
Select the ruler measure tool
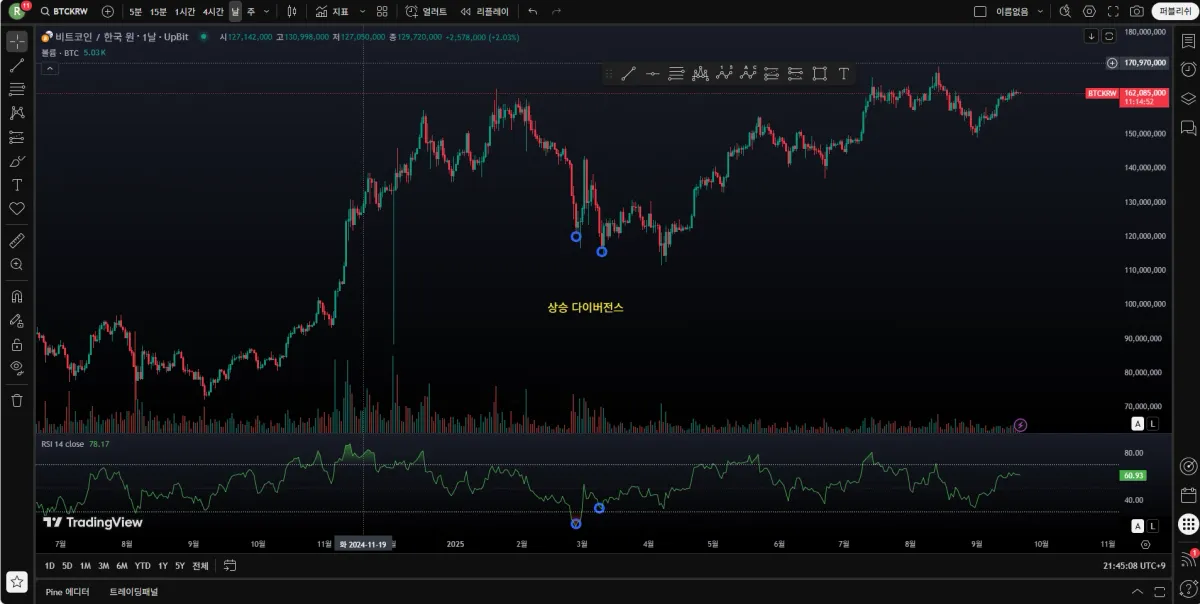pos(17,240)
